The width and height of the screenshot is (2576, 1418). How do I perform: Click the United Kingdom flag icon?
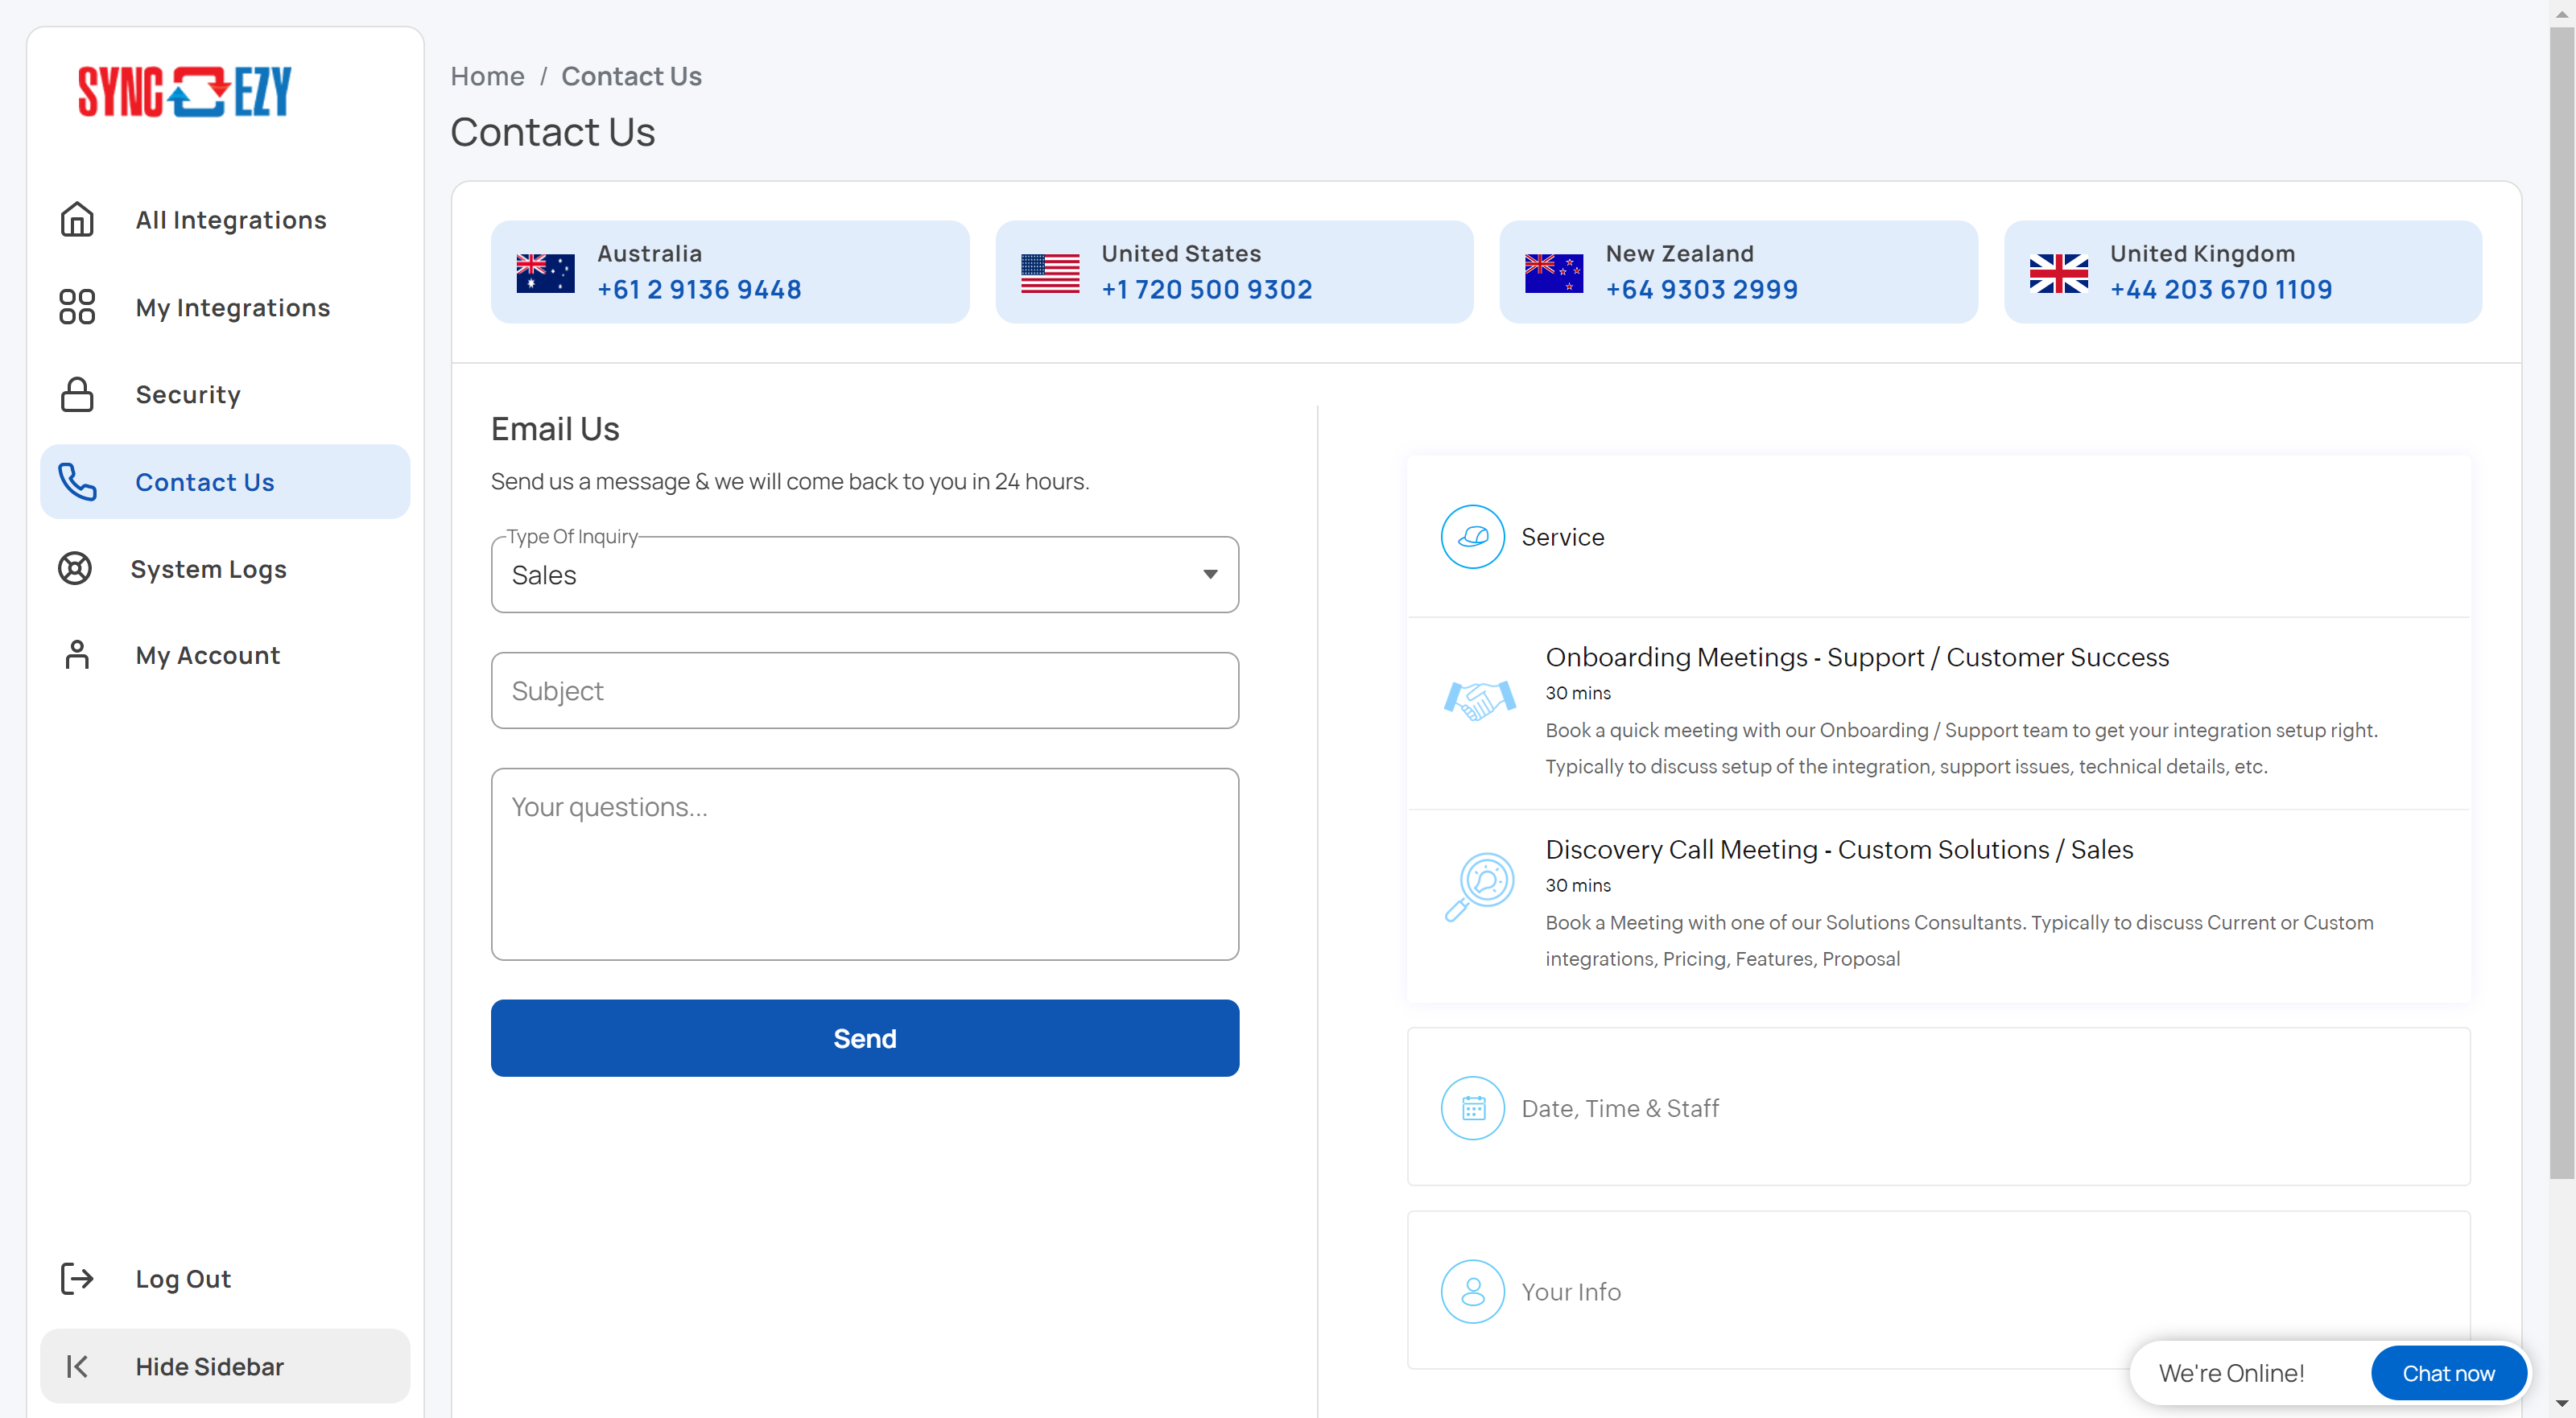point(2059,273)
